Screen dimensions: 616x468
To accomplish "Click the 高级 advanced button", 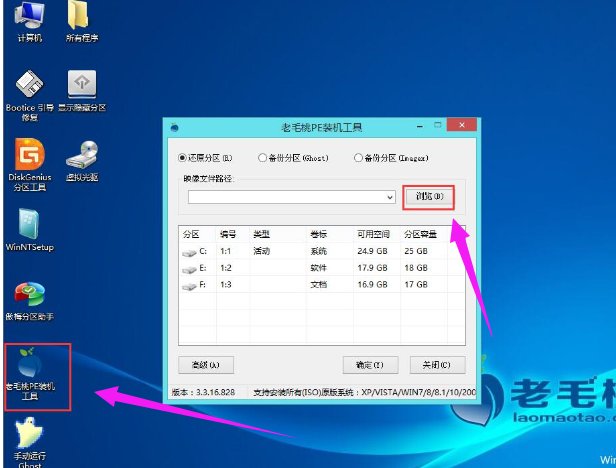I will point(205,364).
